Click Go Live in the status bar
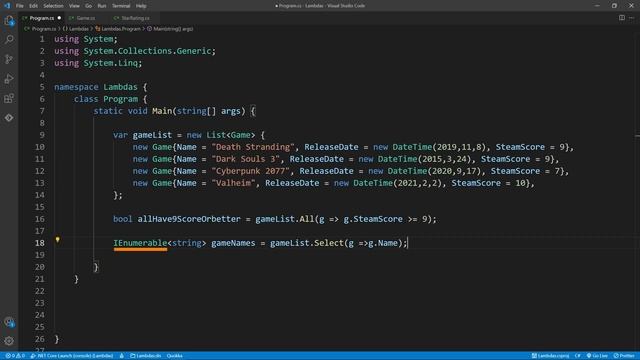This screenshot has height=360, width=640. click(598, 356)
